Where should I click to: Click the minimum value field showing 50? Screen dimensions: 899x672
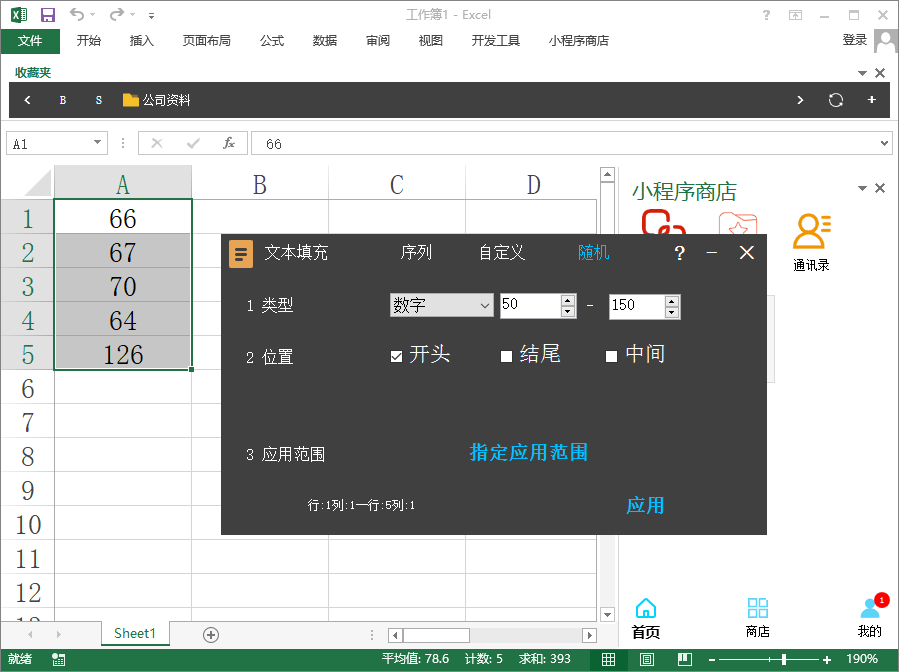point(530,305)
